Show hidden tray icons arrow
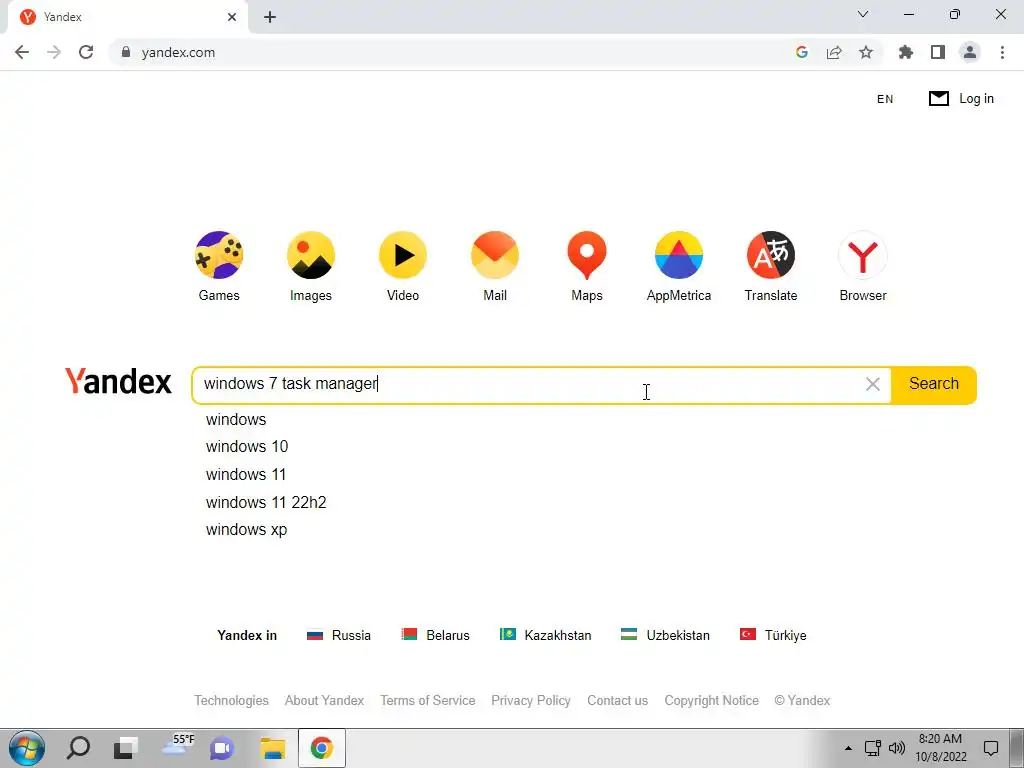 click(848, 748)
